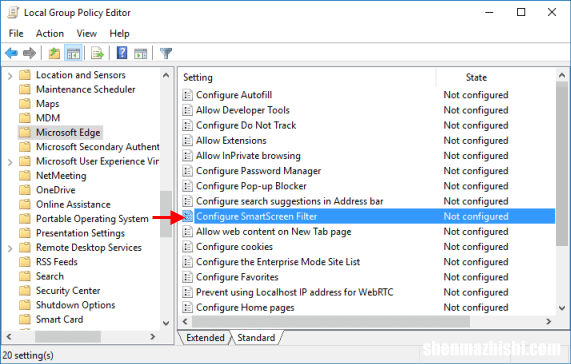Viewport: 571px width, 364px height.
Task: Click the tree pane scroll up arrow
Action: (166, 76)
